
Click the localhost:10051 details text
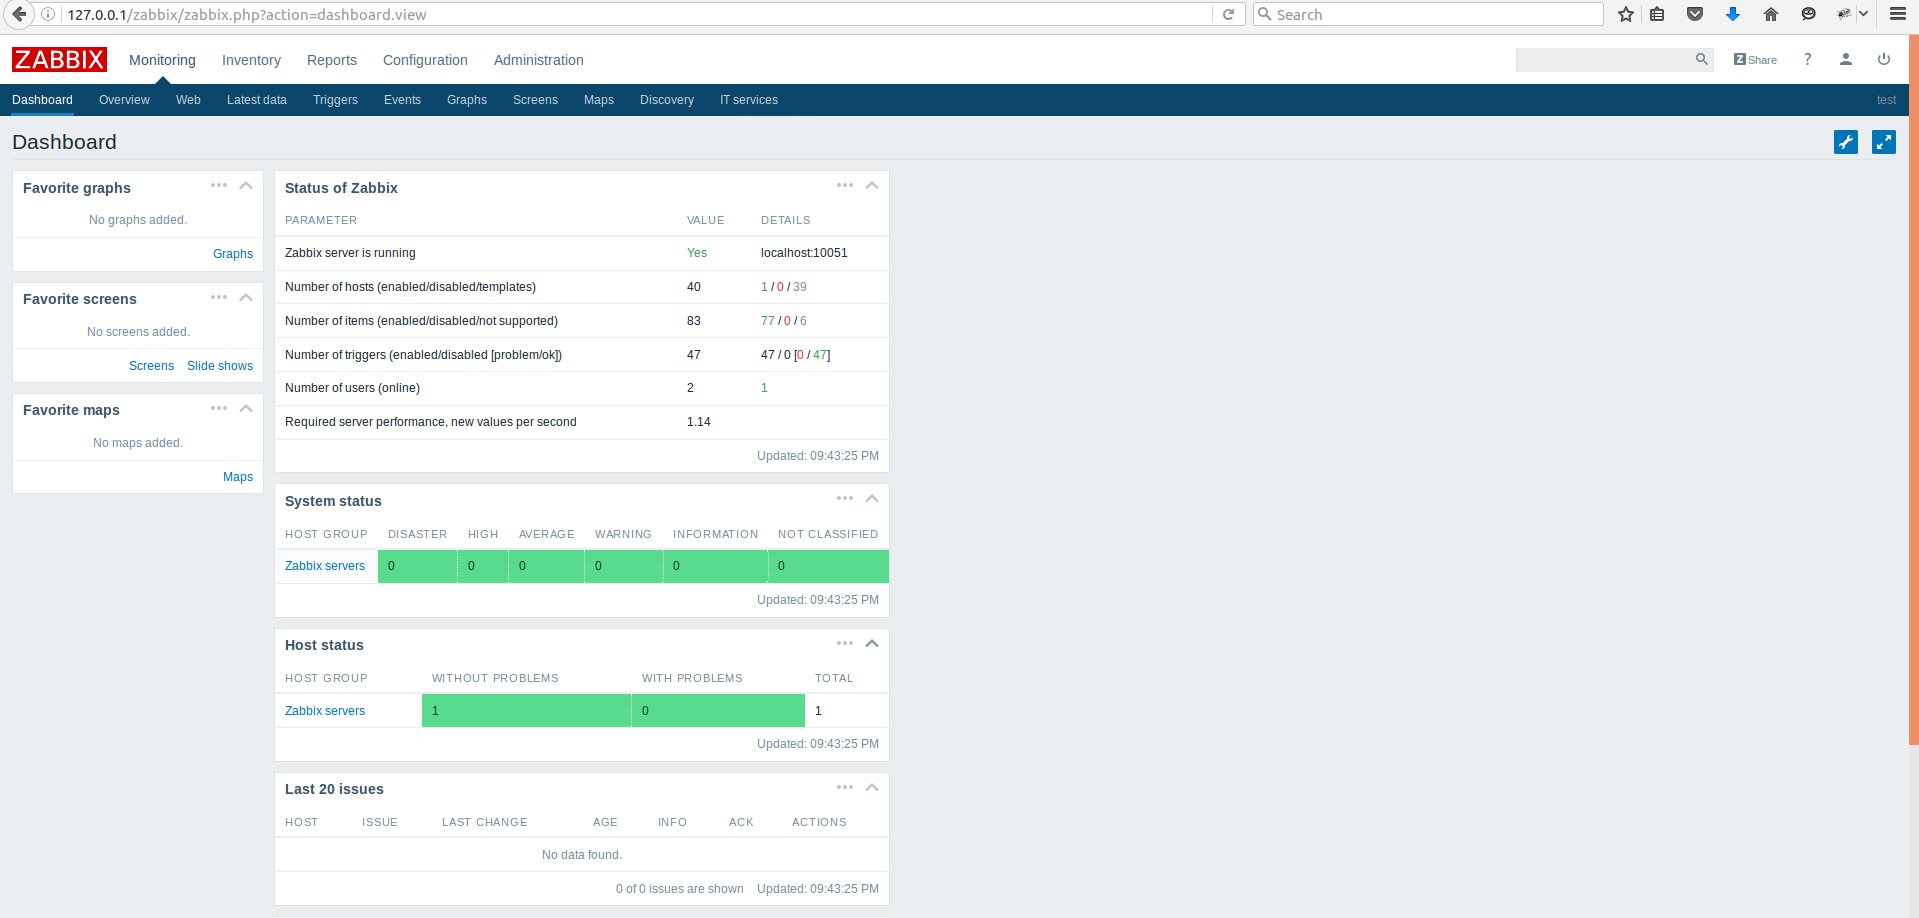(x=804, y=253)
